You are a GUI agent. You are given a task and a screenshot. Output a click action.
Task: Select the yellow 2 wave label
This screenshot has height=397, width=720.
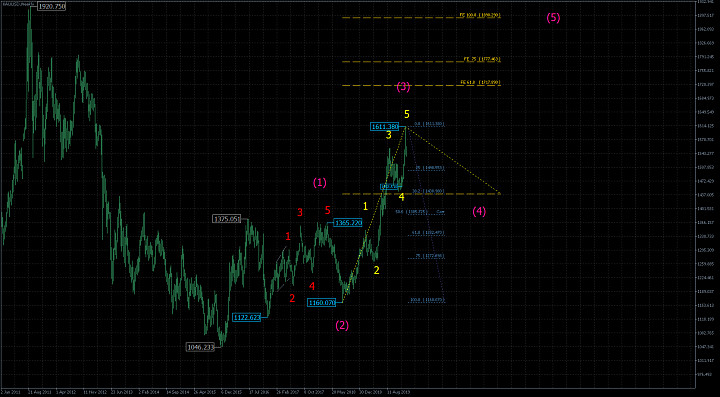(x=377, y=270)
